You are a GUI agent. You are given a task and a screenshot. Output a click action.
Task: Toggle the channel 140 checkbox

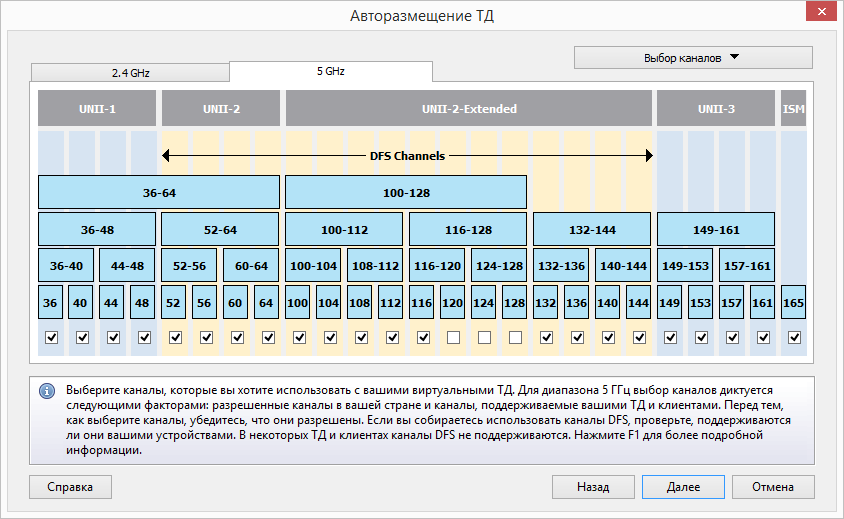pyautogui.click(x=608, y=337)
